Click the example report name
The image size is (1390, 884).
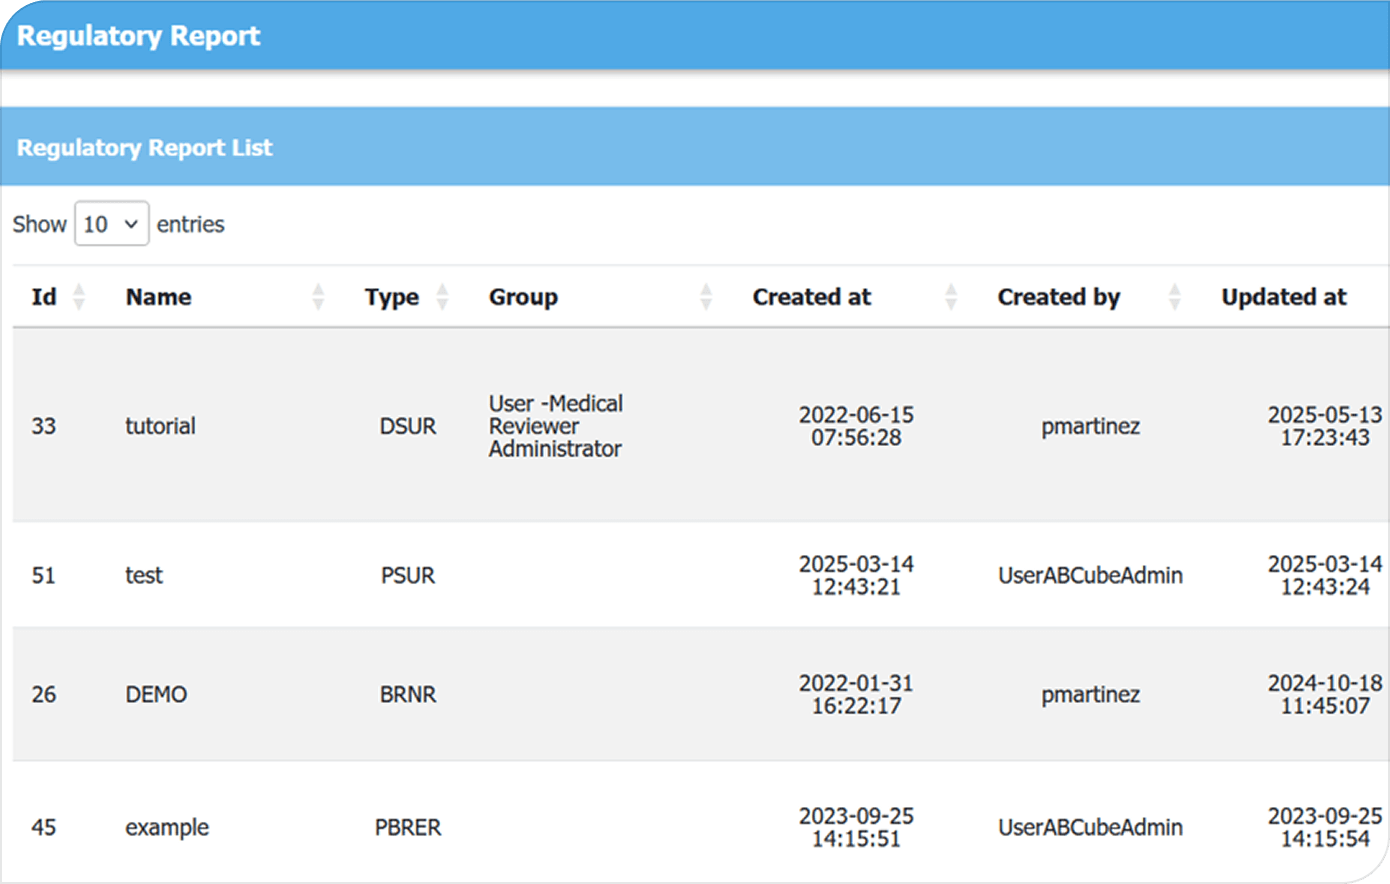(167, 828)
